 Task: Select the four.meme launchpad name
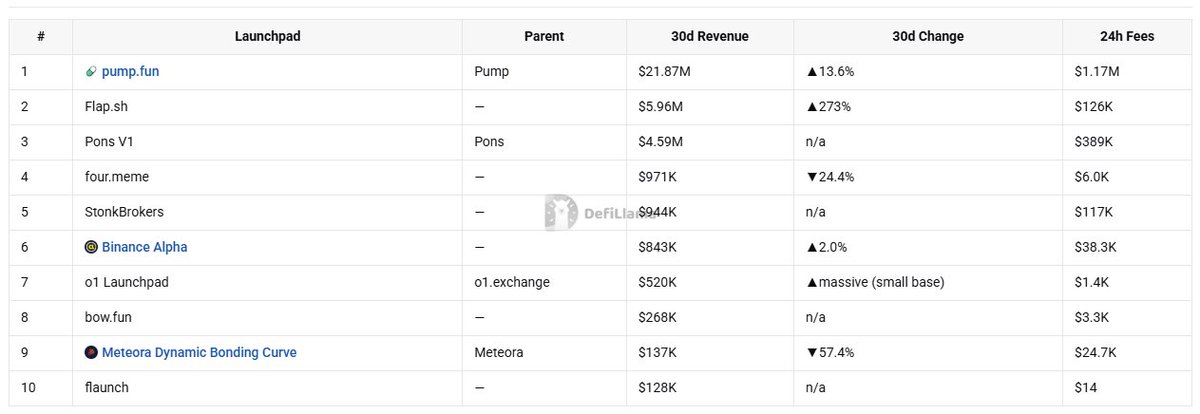coord(117,177)
